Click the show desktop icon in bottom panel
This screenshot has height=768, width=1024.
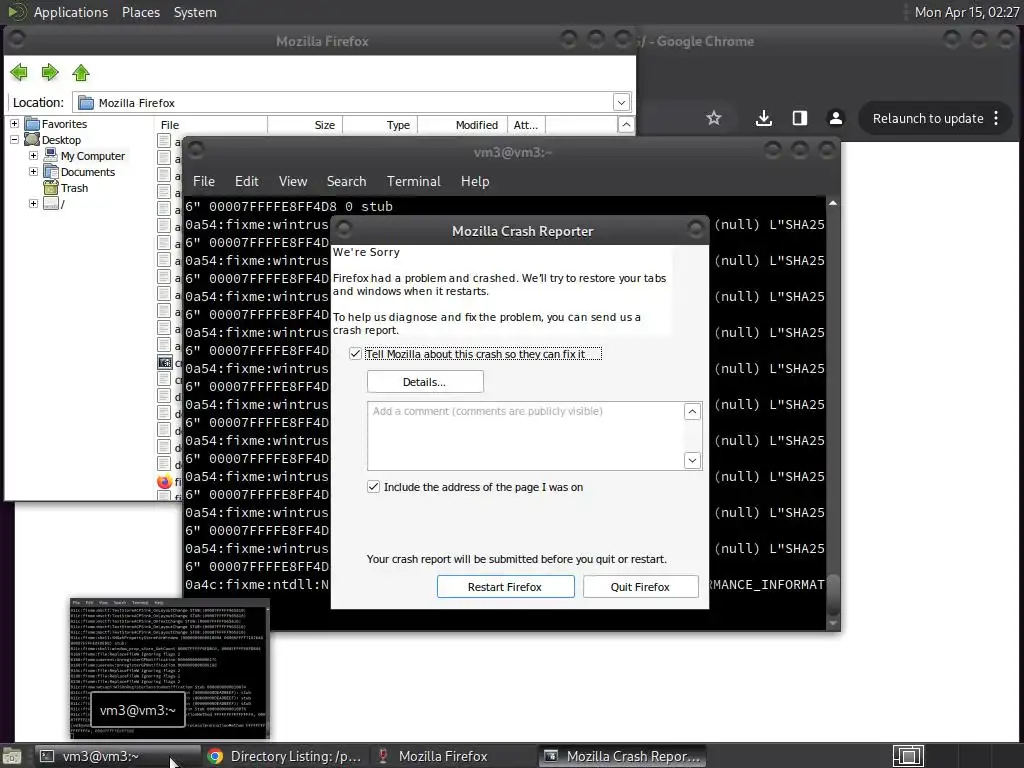point(12,756)
